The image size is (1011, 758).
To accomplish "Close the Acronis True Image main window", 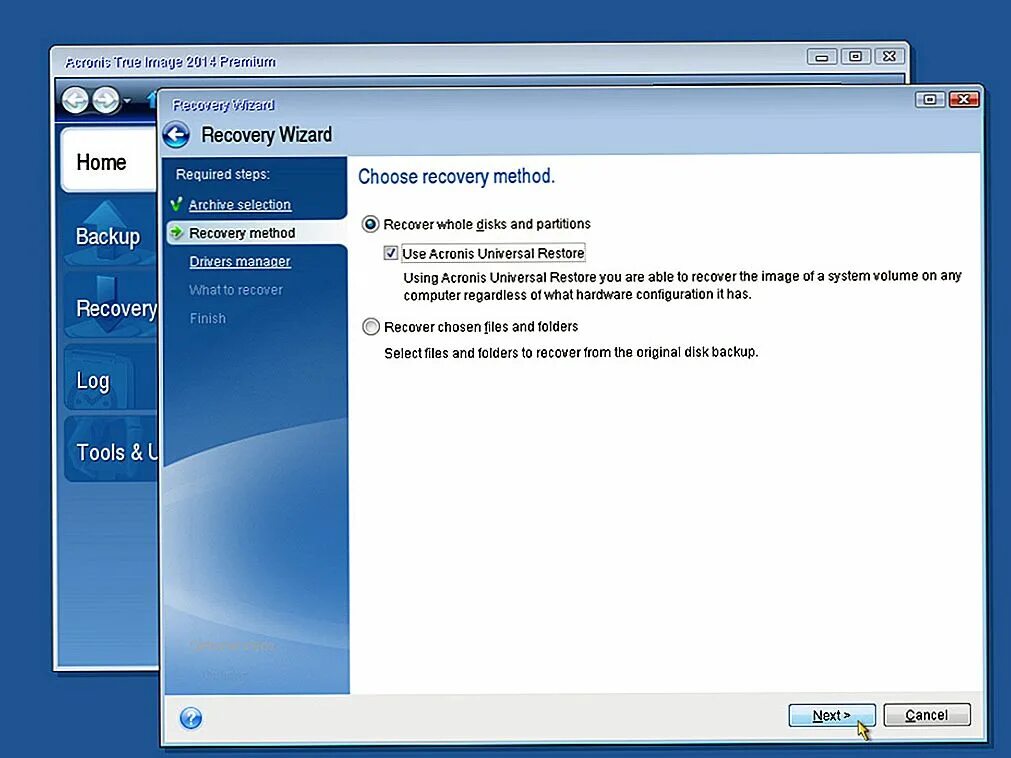I will coord(889,57).
